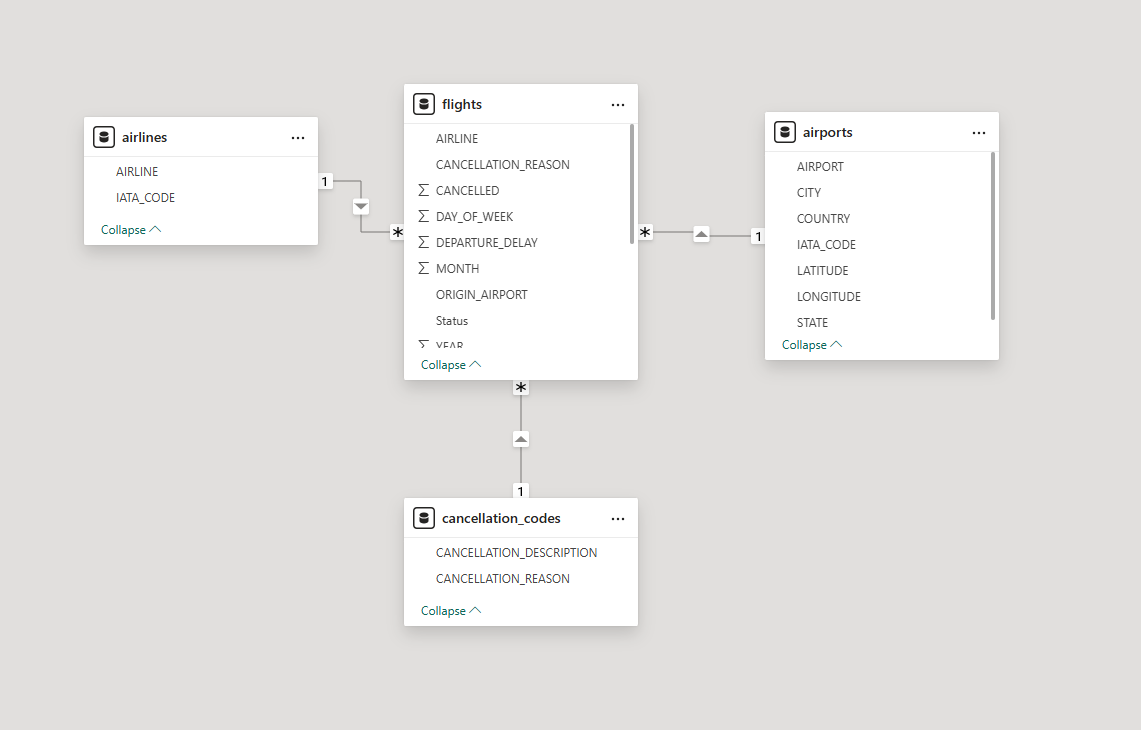Collapse the airlines table card

(131, 230)
